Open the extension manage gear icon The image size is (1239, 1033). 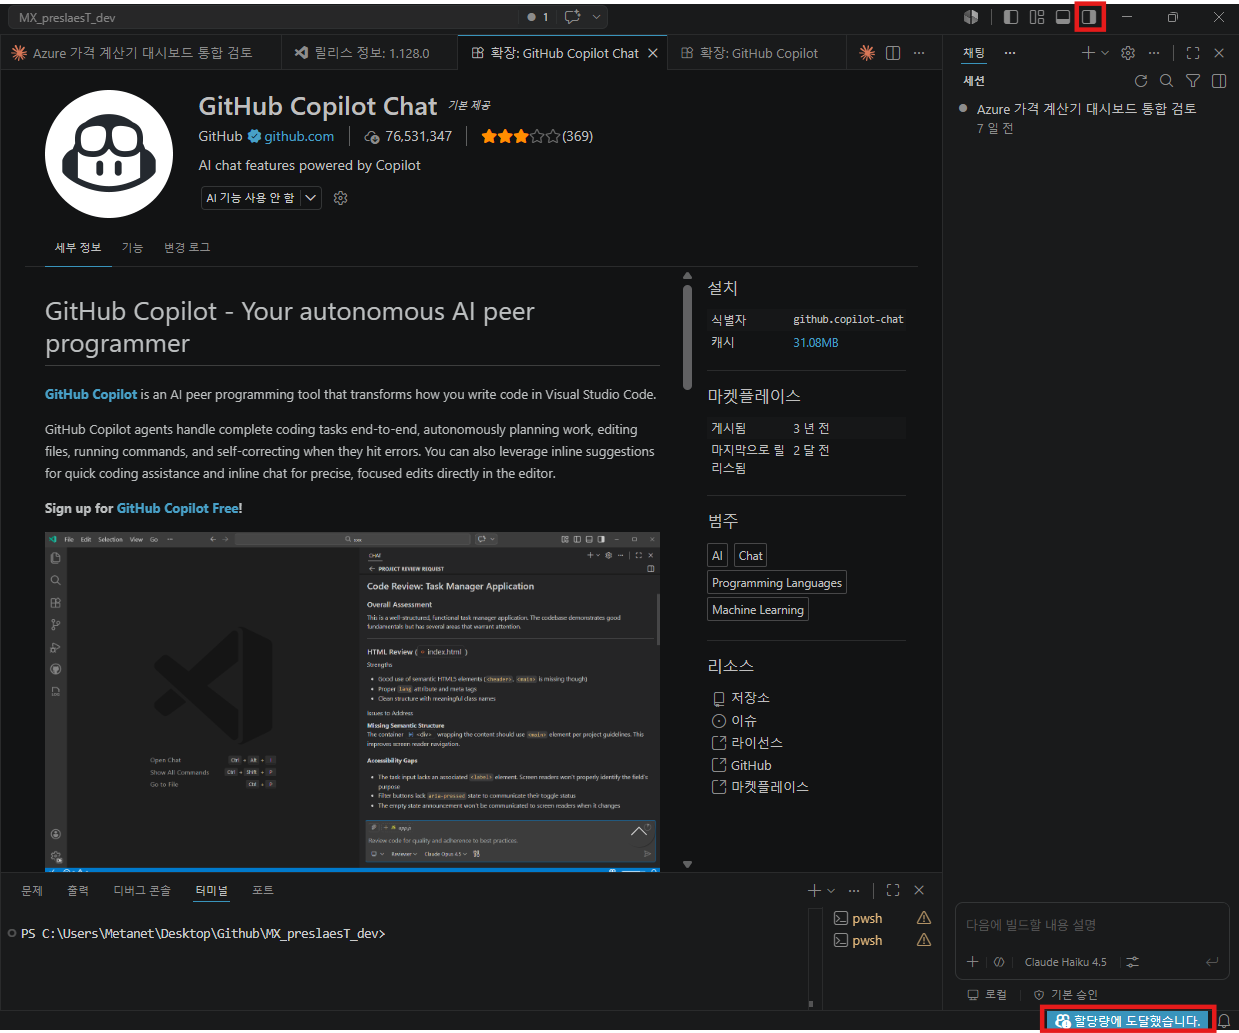pyautogui.click(x=340, y=198)
